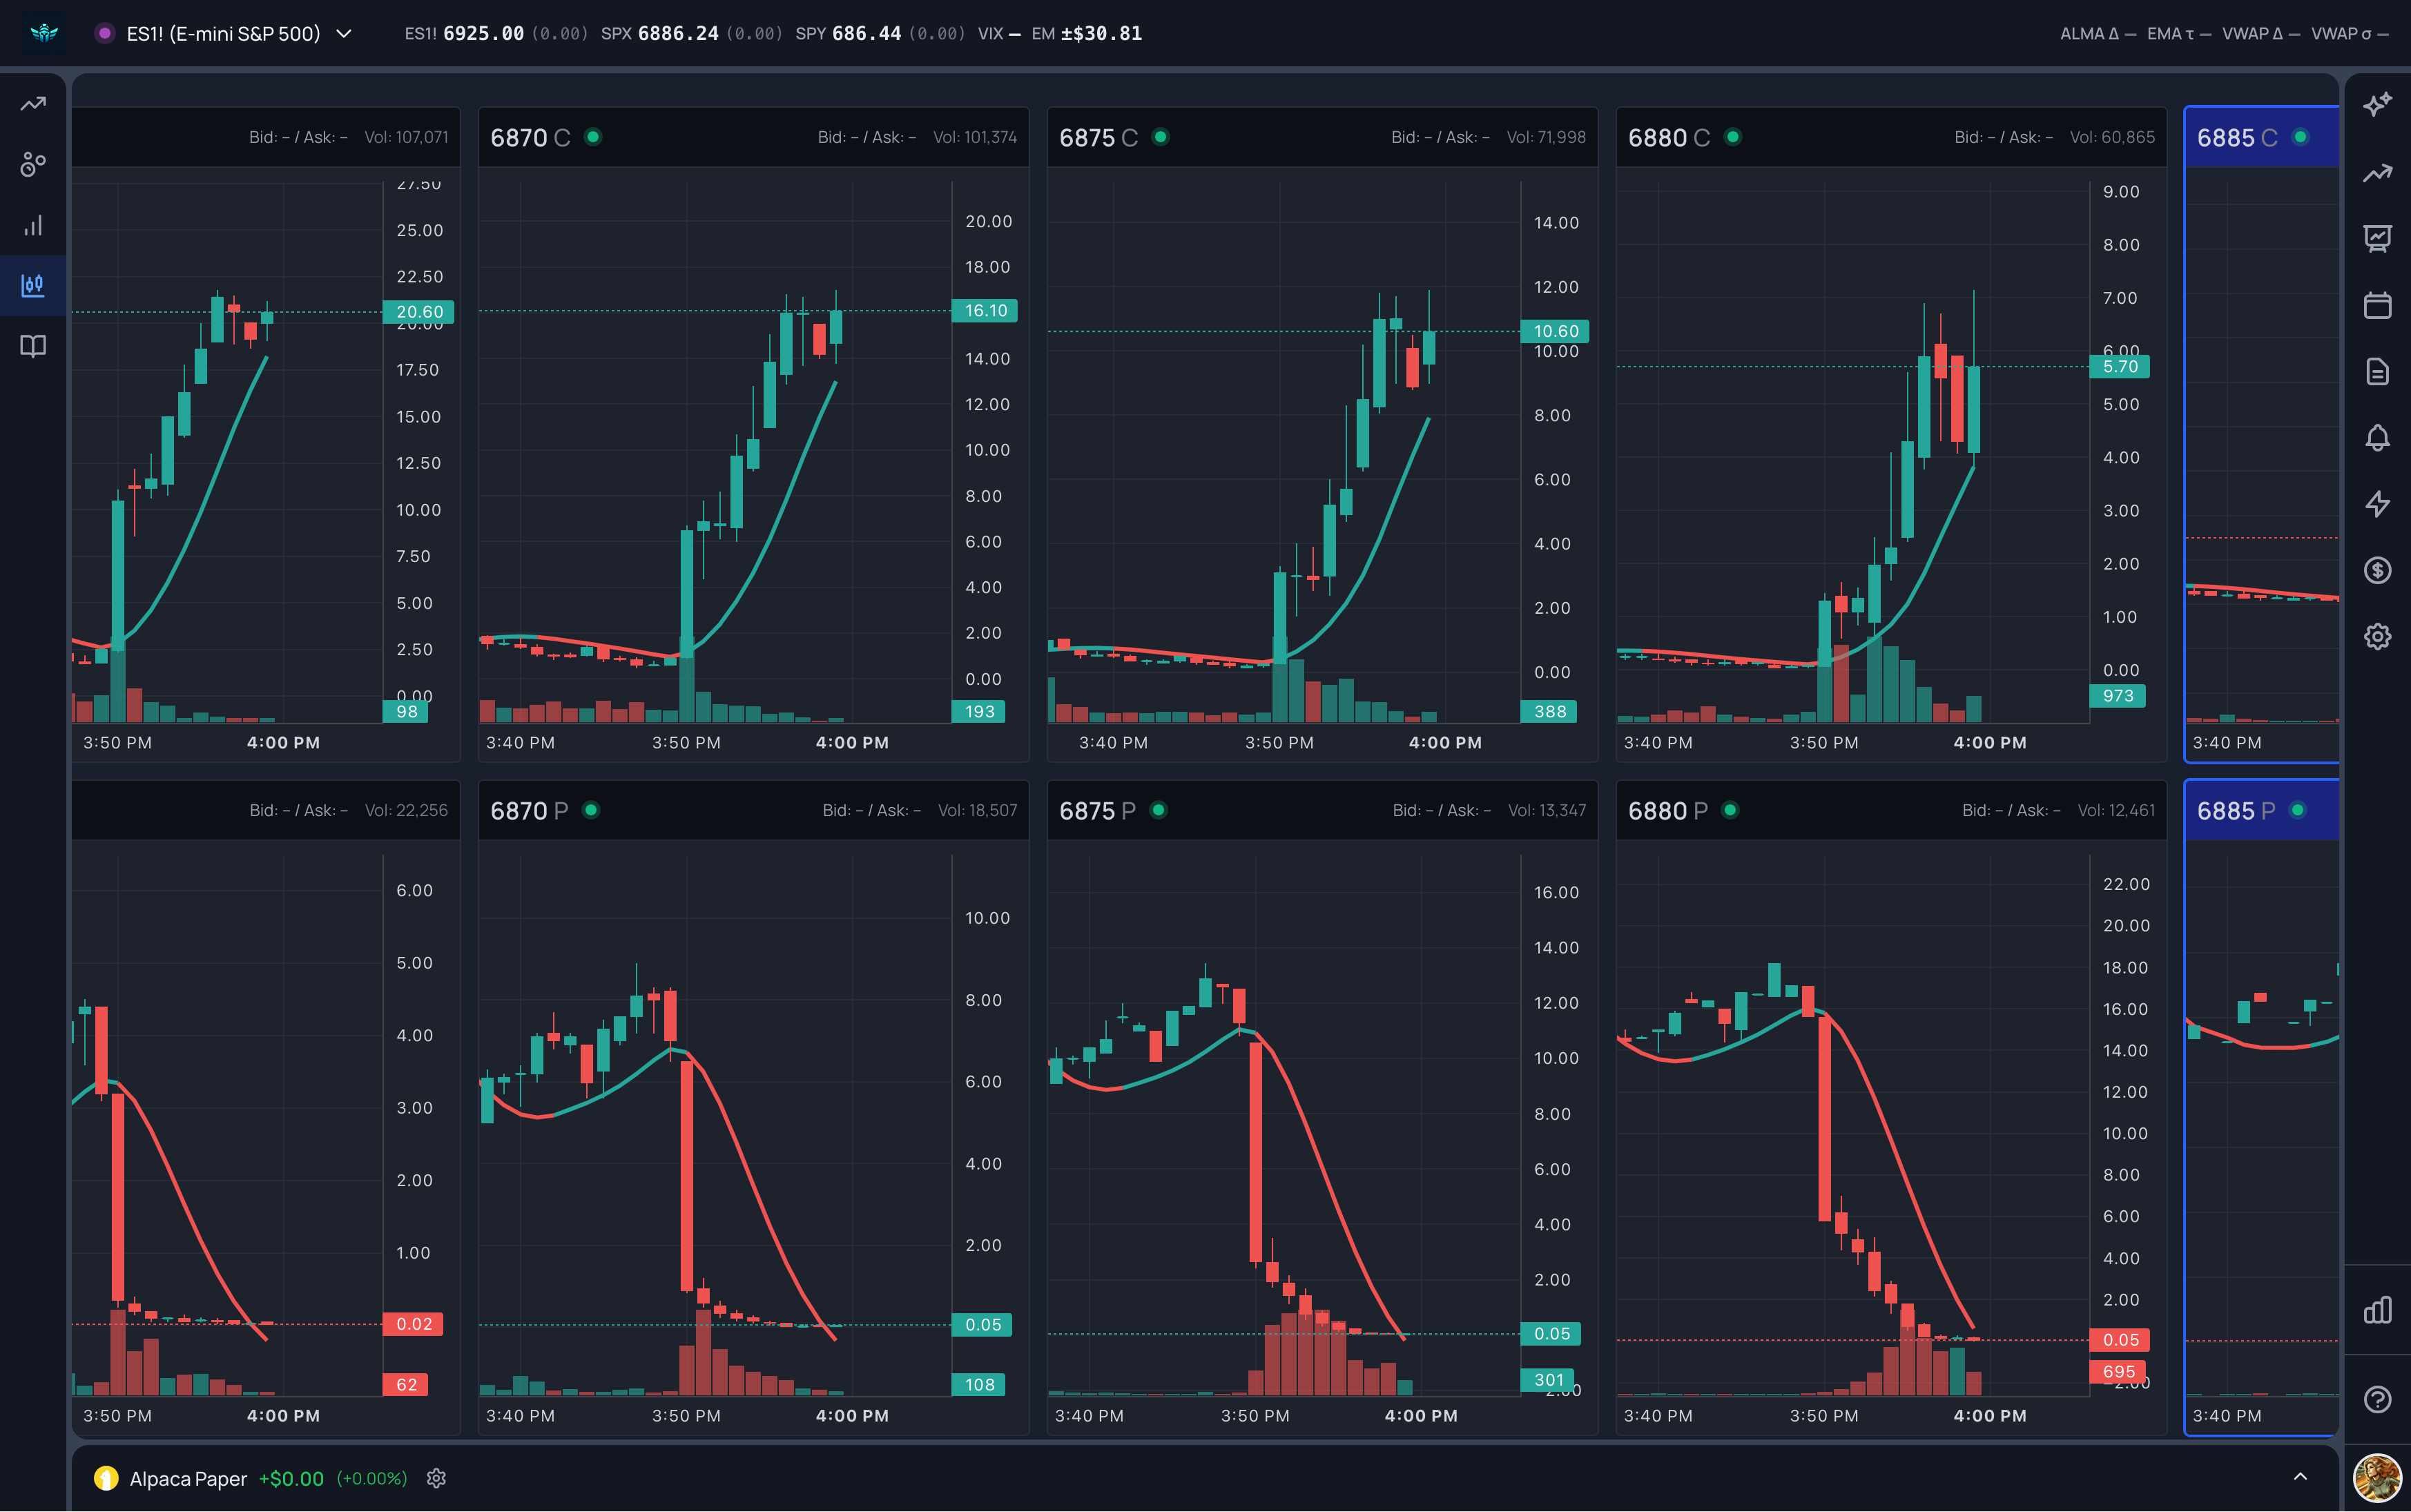Toggle the green status dot on 6880 P
2411x1512 pixels.
[x=1730, y=810]
